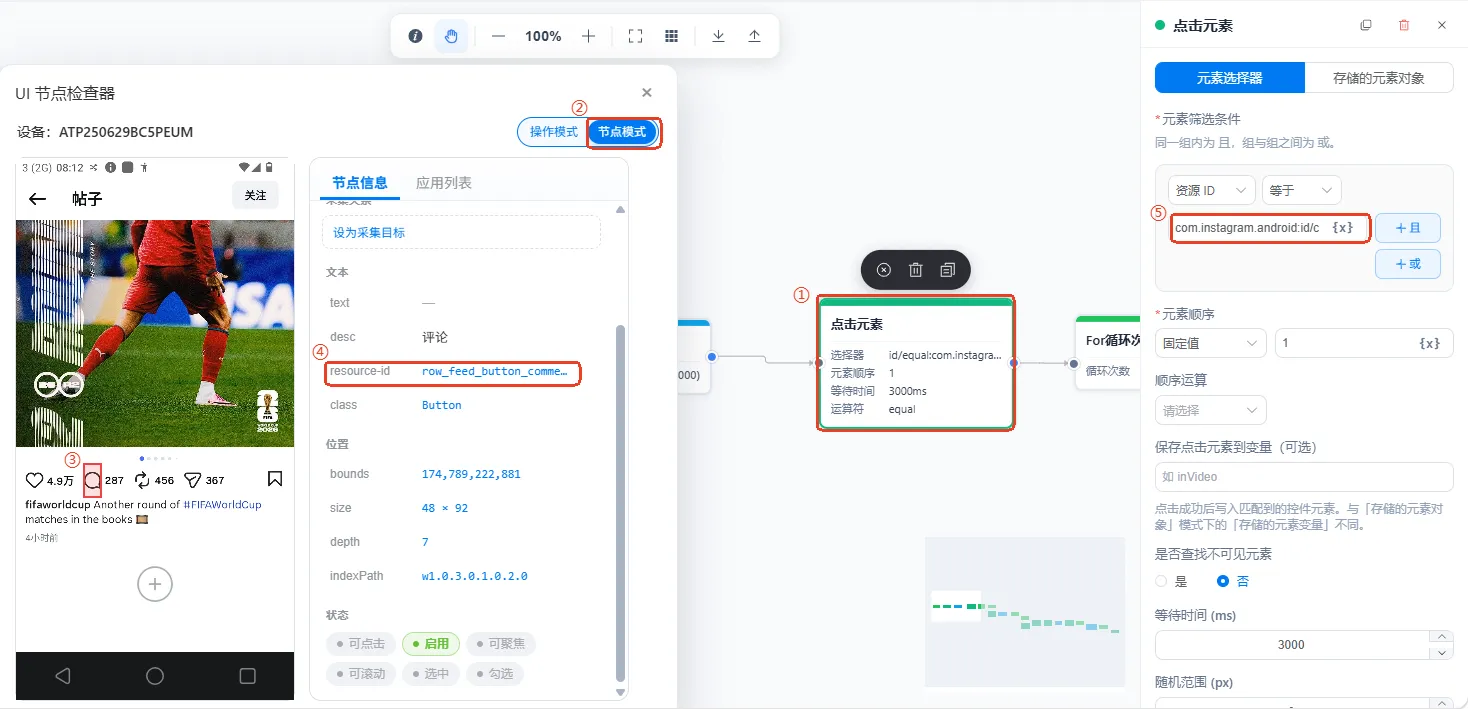Switch to 应用列表 tab
Screen dimensions: 1468x709
[x=444, y=183]
